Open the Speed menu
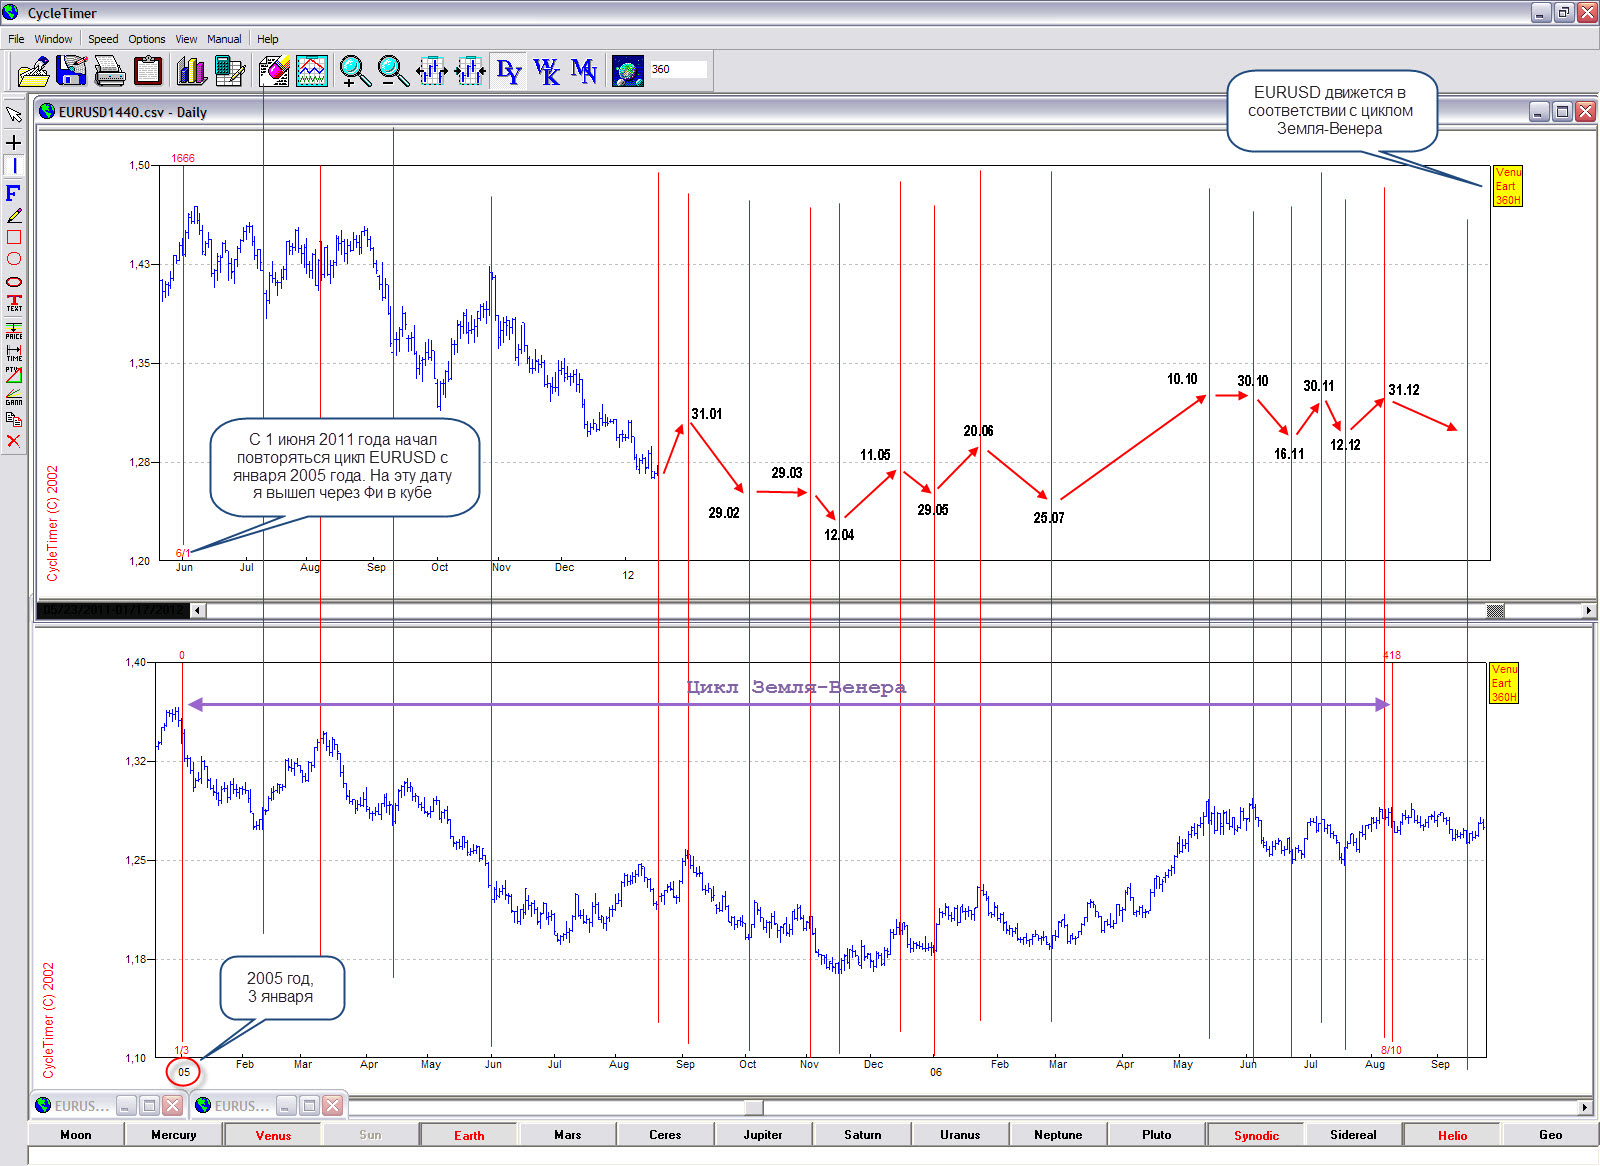 point(103,39)
